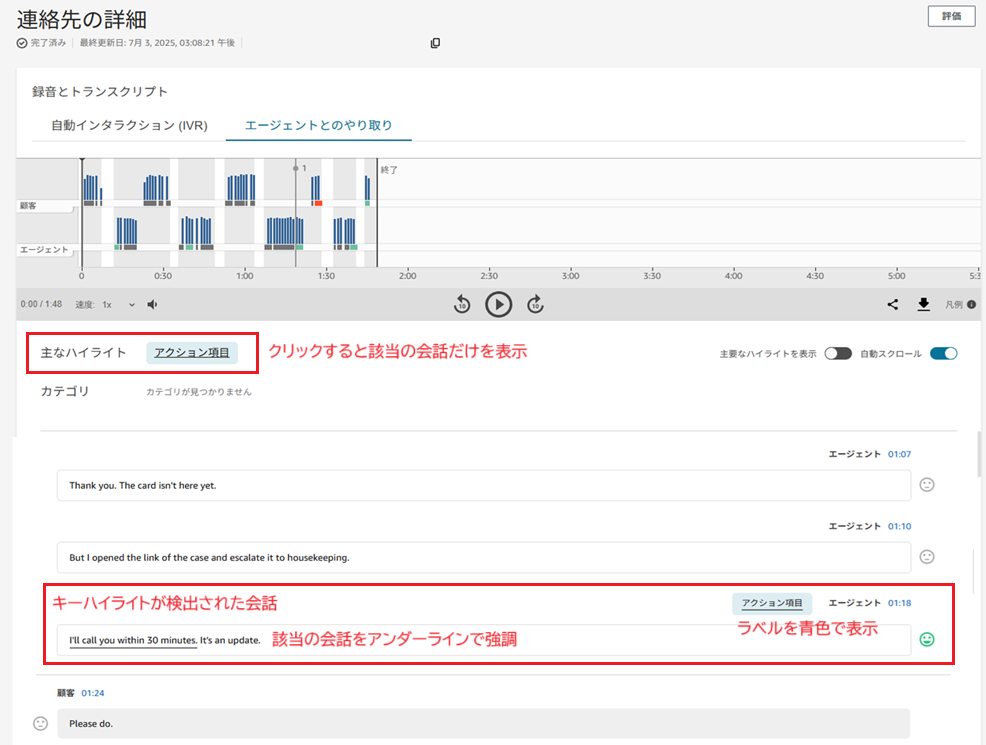
Task: Click green smiley next to '30 minutes' message
Action: tap(927, 639)
